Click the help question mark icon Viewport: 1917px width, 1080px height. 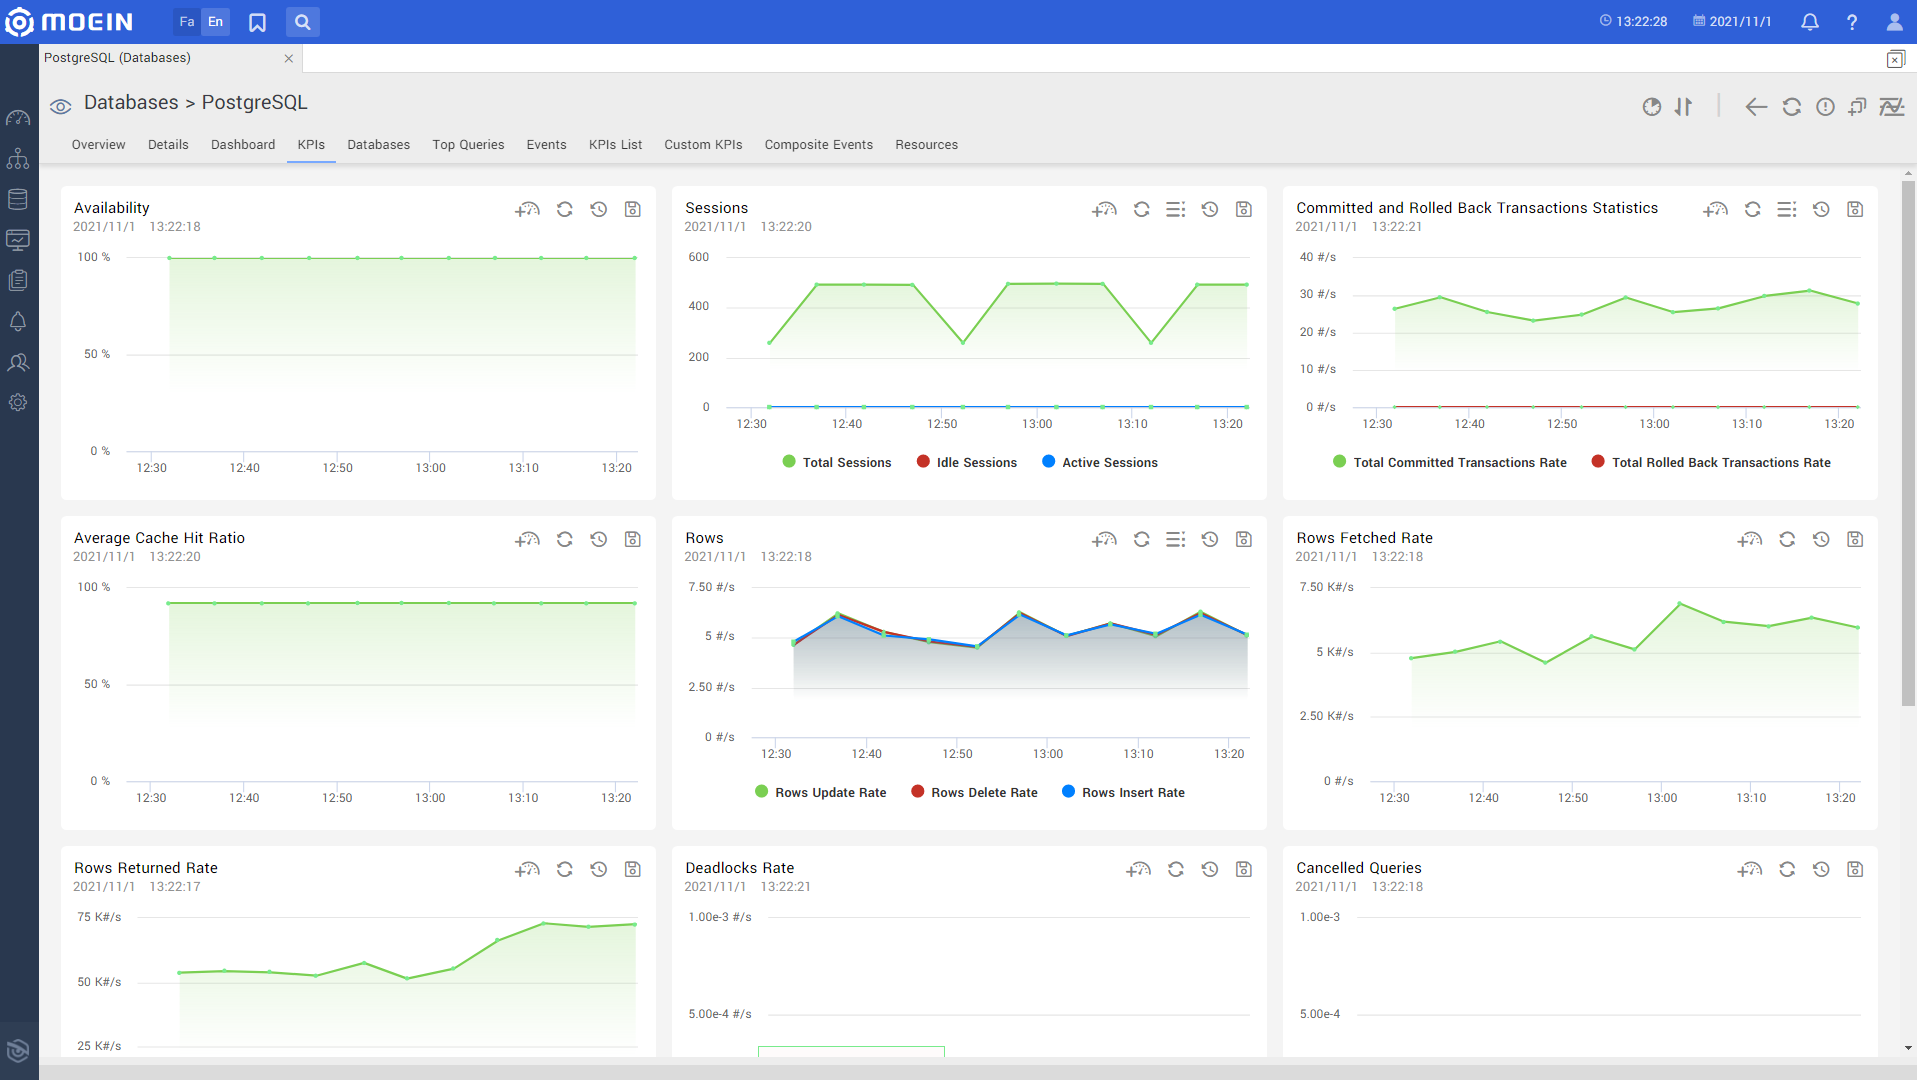click(x=1851, y=22)
